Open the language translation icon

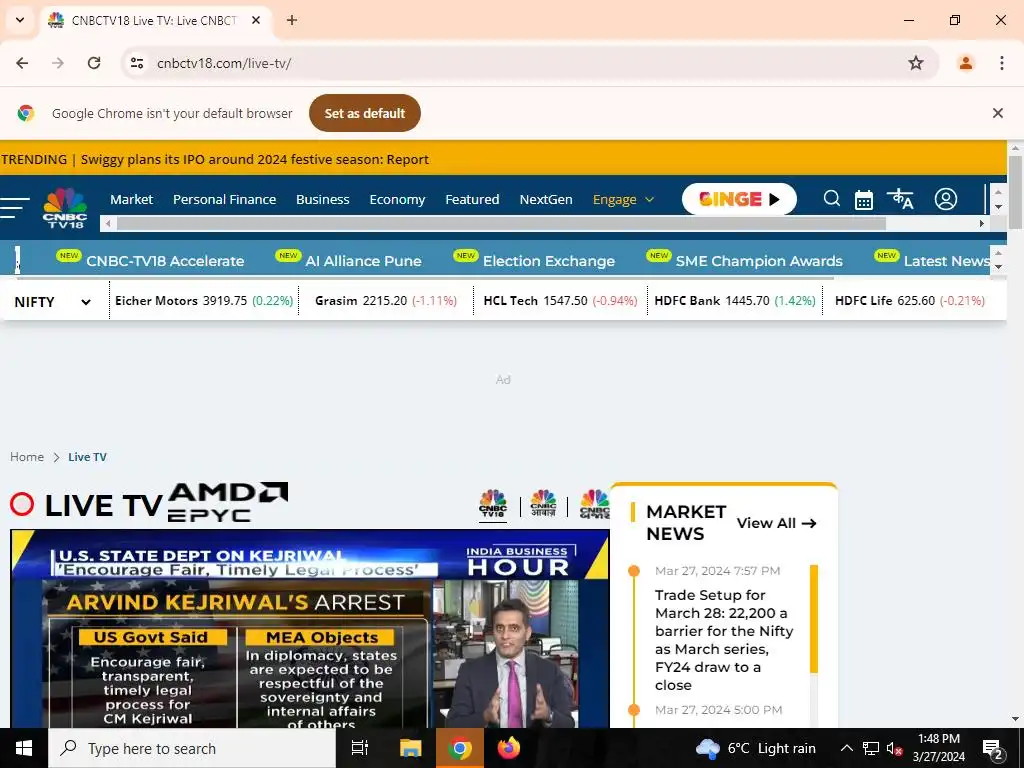point(900,199)
